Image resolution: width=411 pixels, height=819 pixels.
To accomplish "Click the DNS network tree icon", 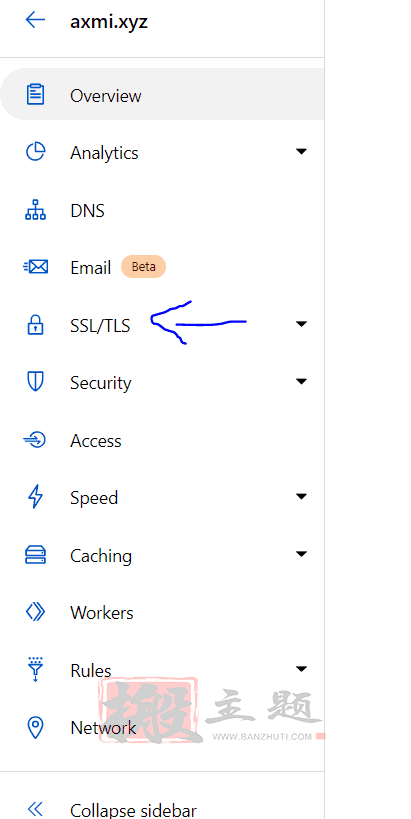I will 36,210.
